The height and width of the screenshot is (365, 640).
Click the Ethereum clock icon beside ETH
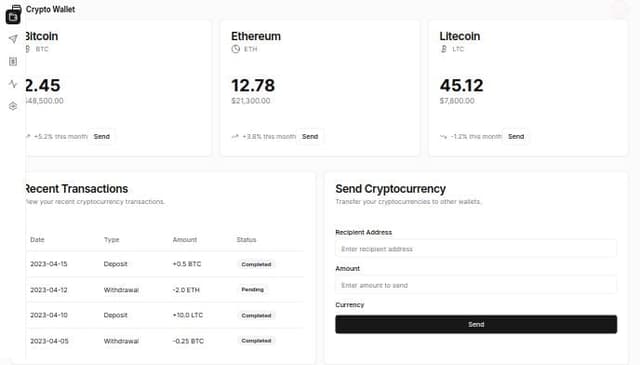point(236,49)
